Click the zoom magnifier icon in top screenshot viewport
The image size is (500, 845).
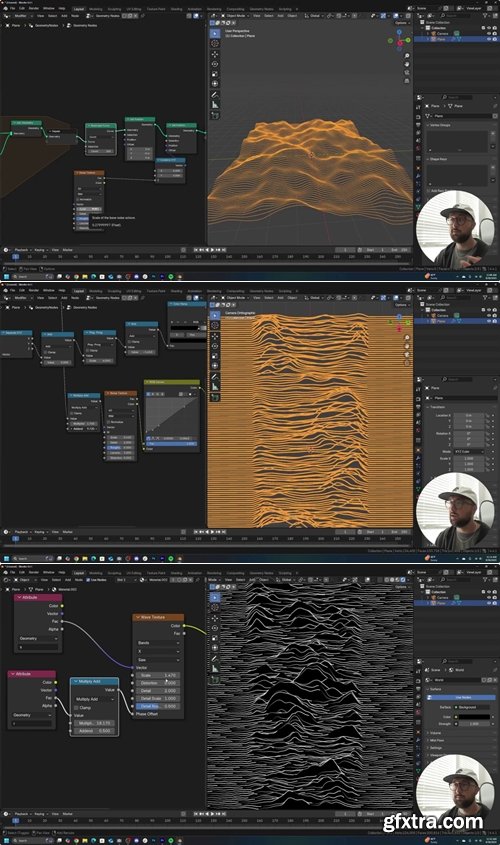(407, 56)
